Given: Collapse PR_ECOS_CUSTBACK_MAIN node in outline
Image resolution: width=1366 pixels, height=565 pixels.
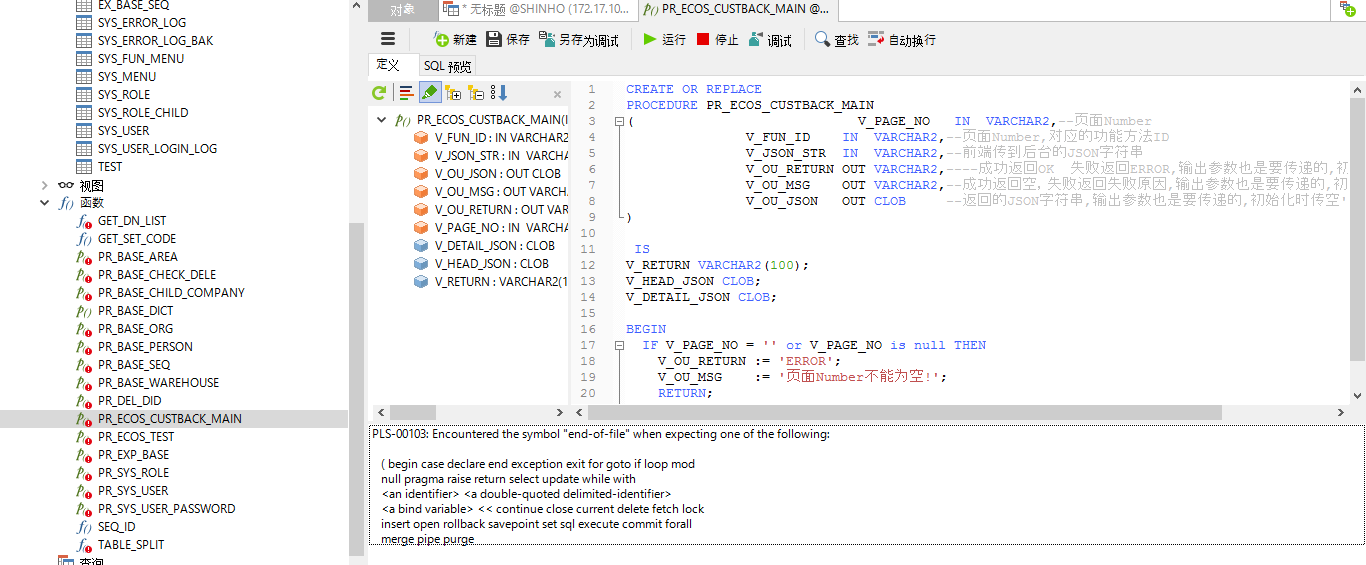Looking at the screenshot, I should click(381, 119).
